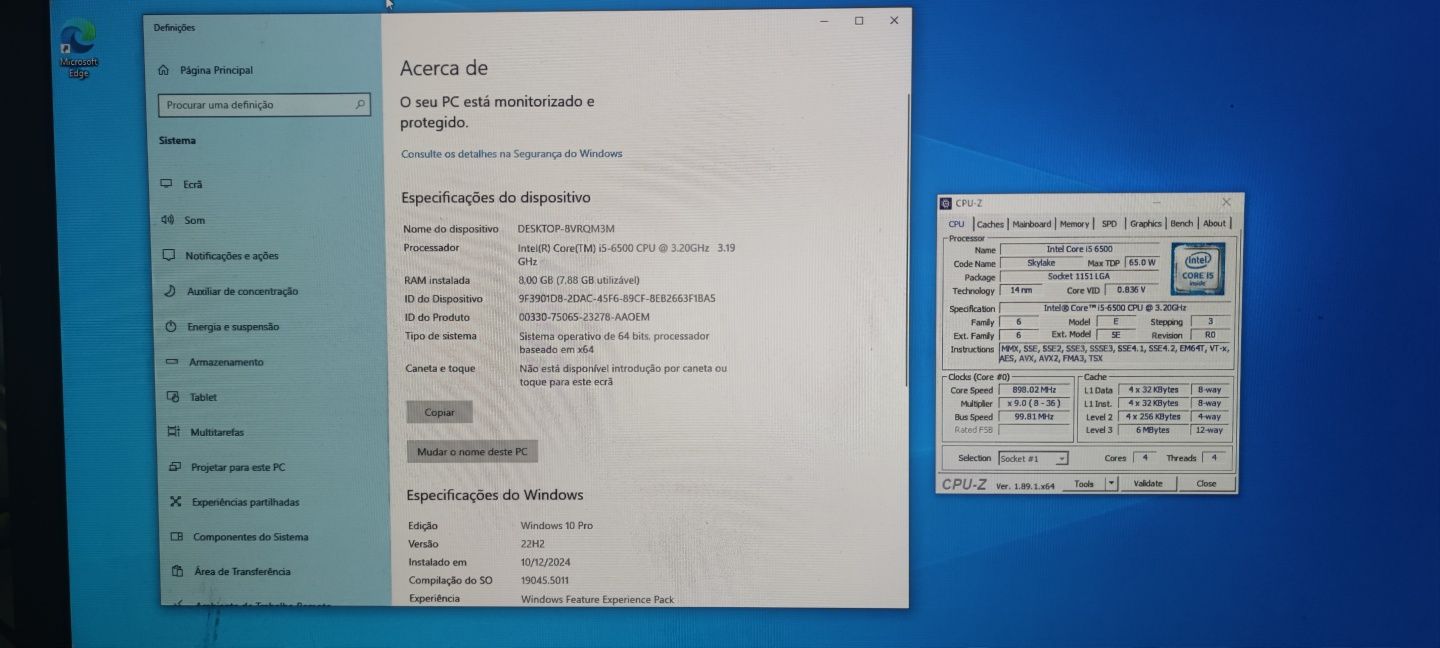Open Microsoft Edge desktop shortcut
1440x648 pixels.
coord(78,48)
